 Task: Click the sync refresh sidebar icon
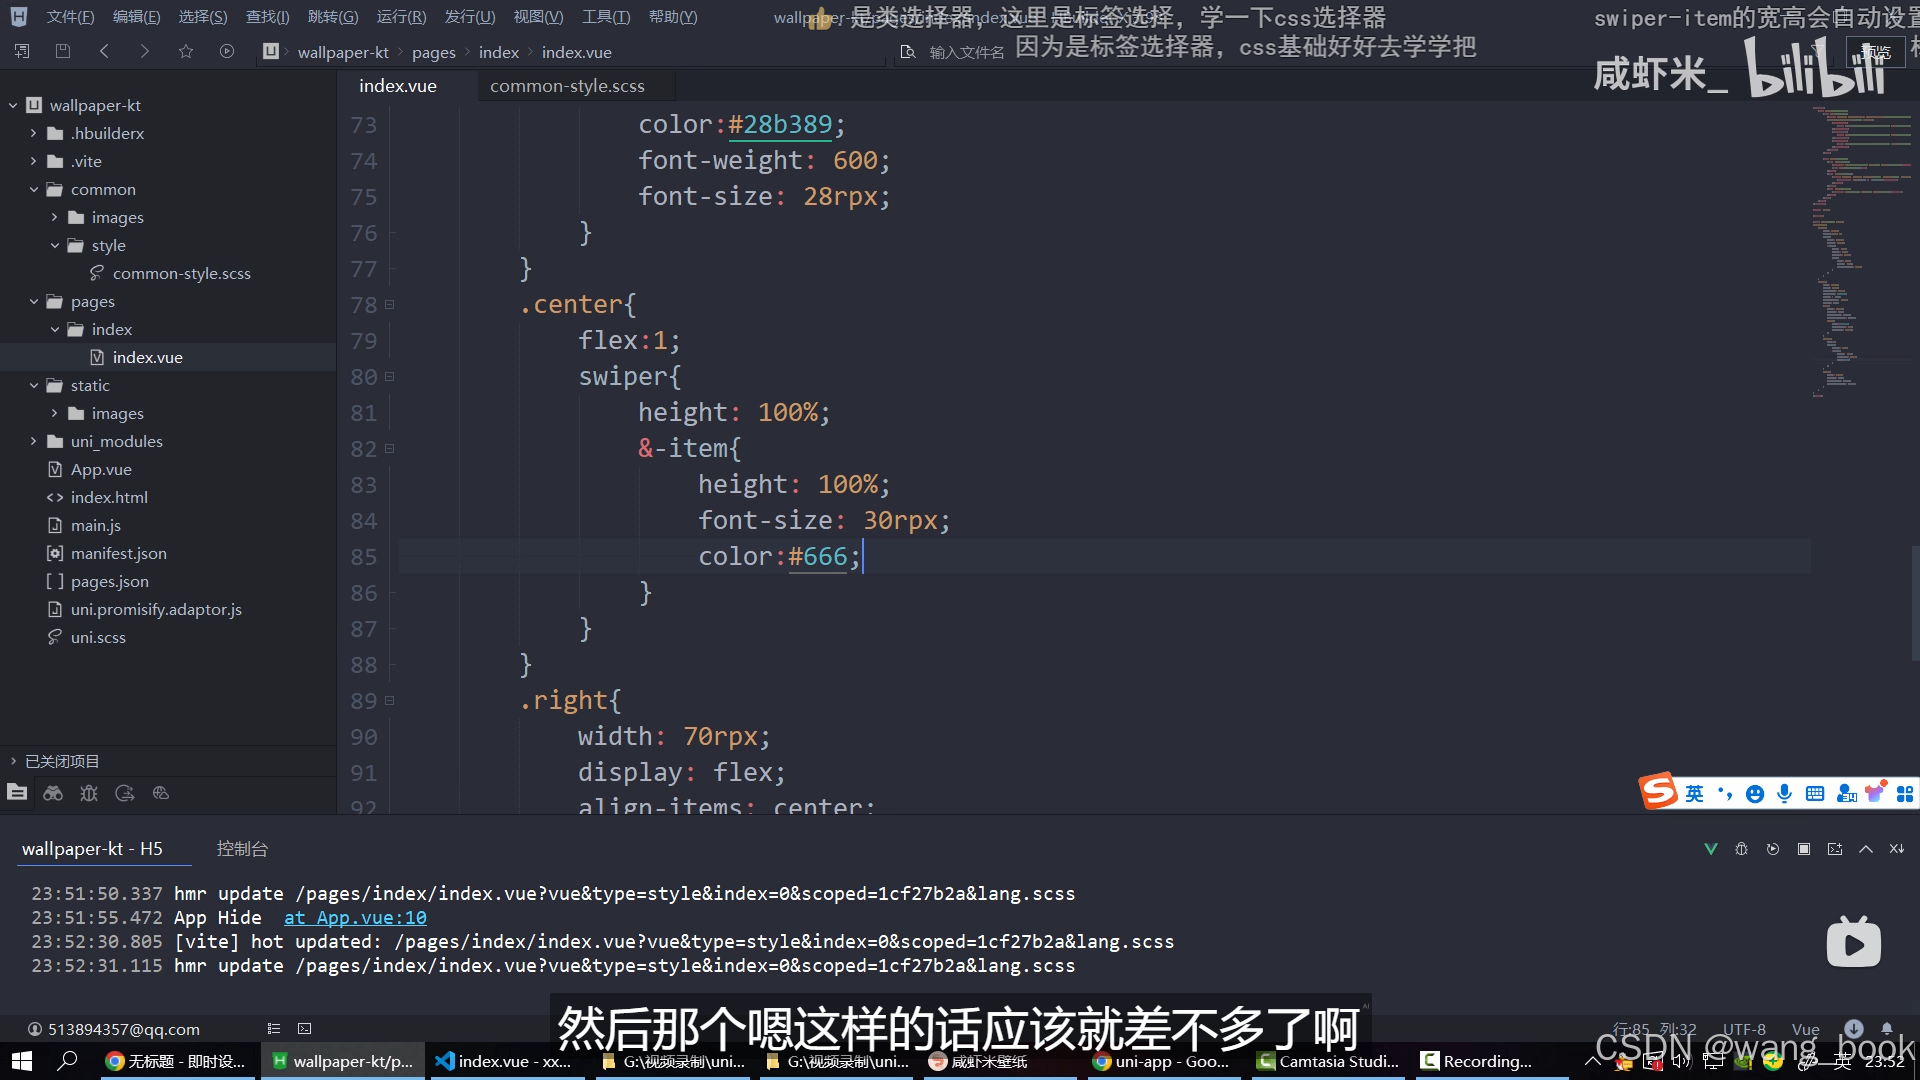tap(125, 793)
